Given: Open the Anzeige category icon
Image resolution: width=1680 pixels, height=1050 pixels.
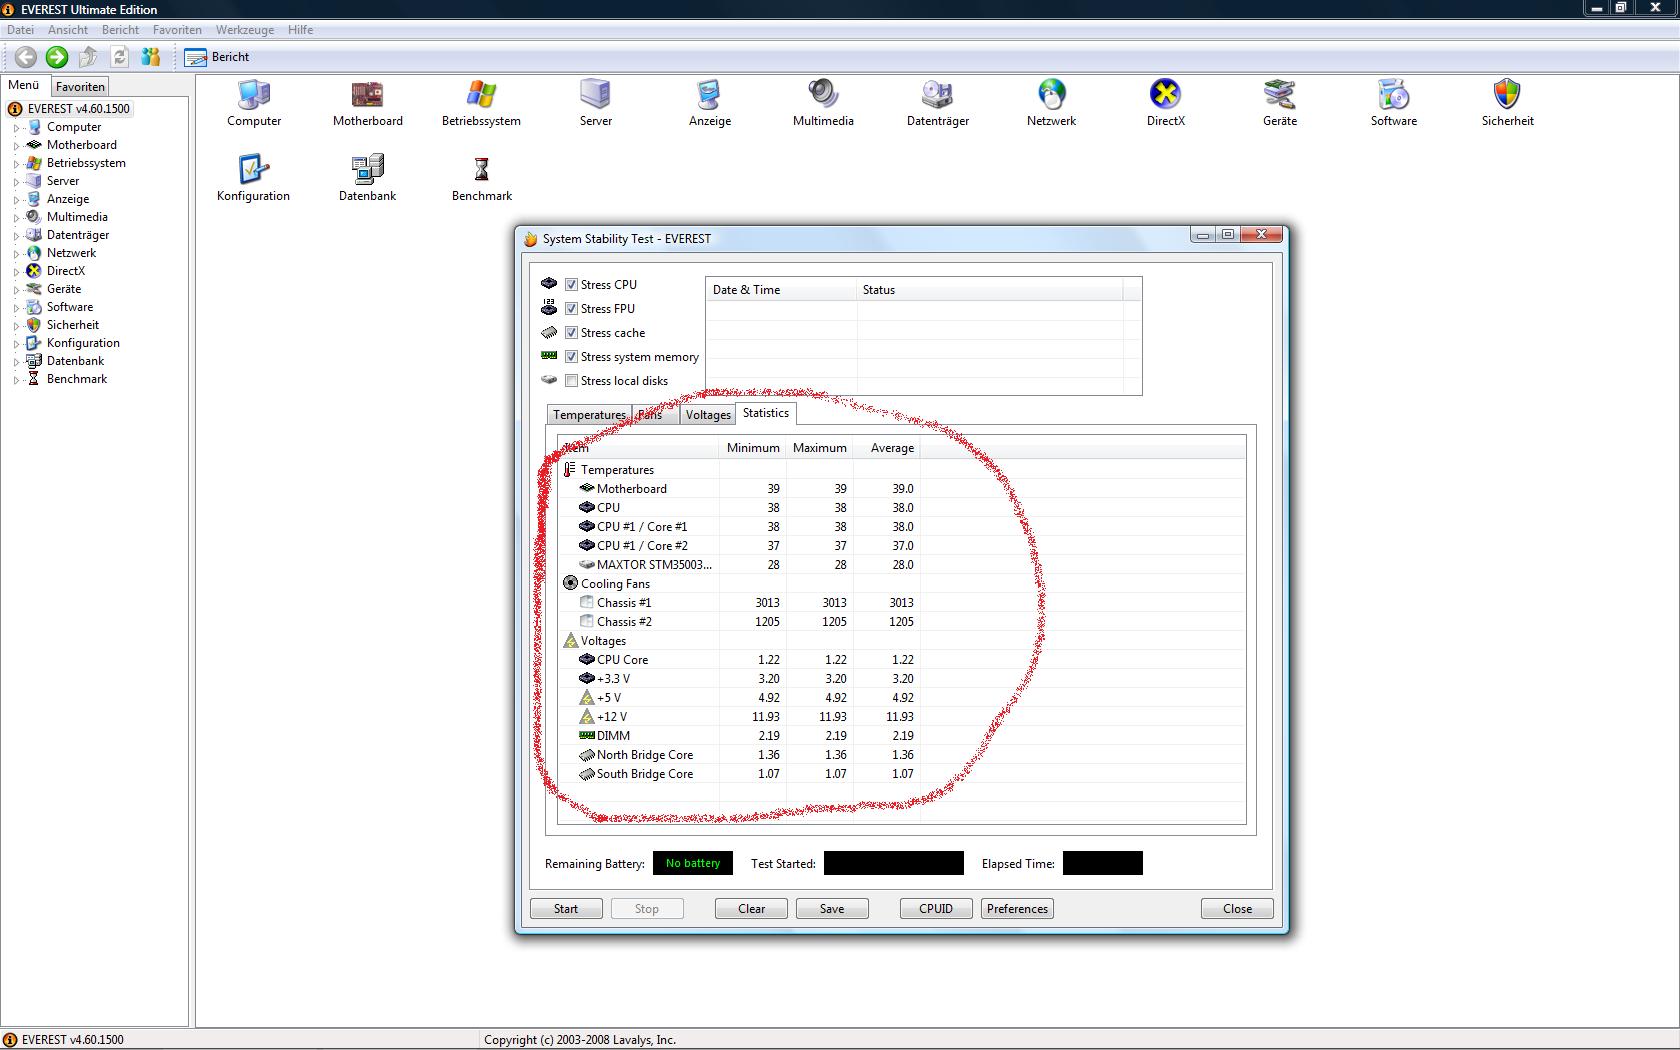Looking at the screenshot, I should [x=710, y=94].
